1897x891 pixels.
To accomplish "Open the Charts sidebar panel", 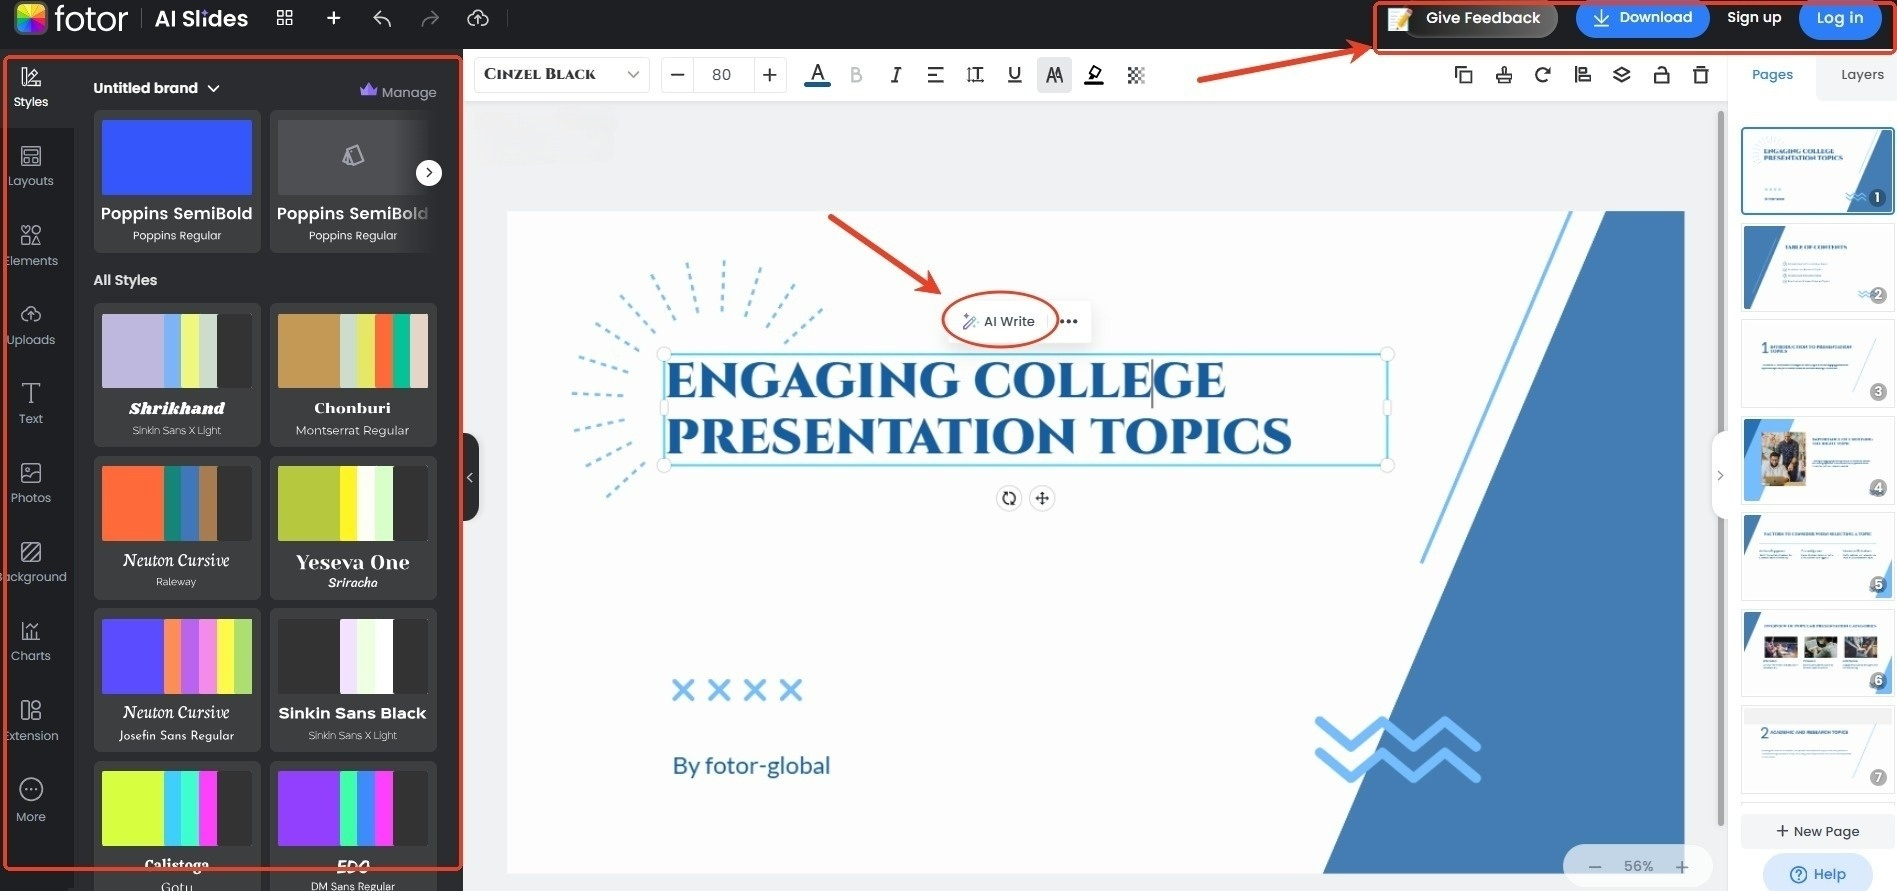I will [31, 641].
